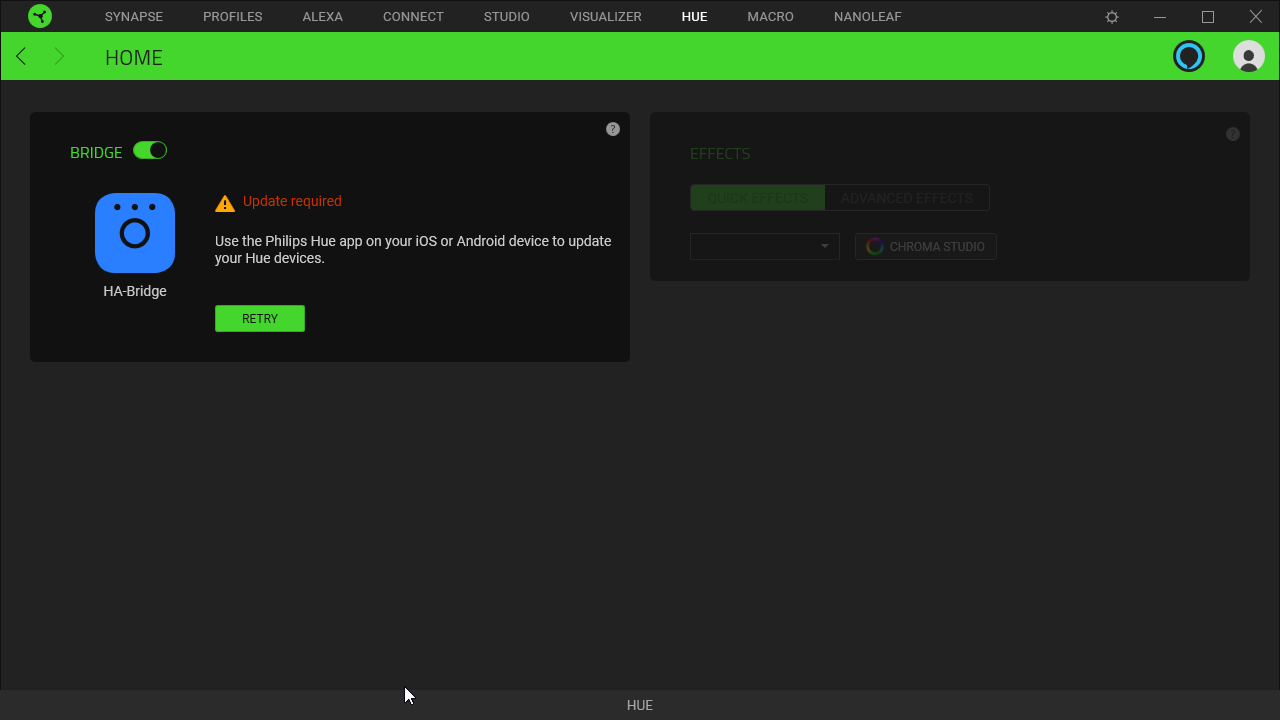Click the back navigation arrow

[21, 56]
